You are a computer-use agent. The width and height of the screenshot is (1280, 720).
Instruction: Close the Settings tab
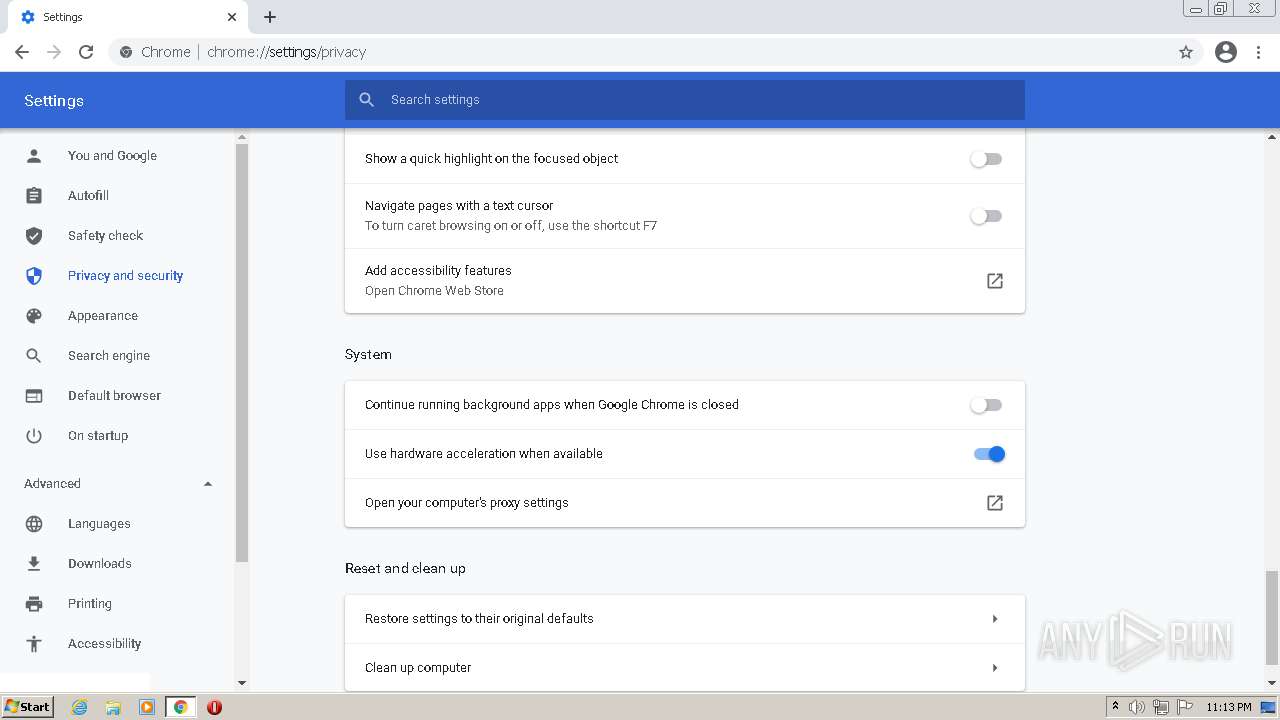tap(232, 17)
